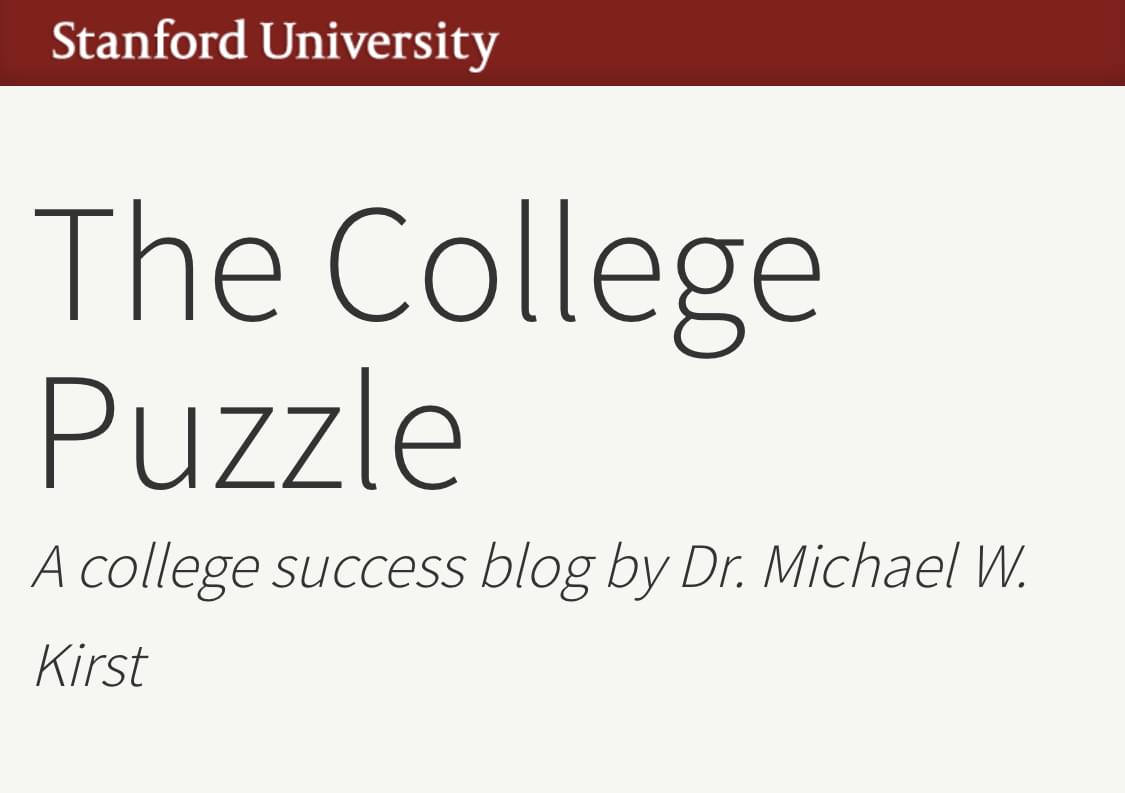Open The College Puzzle blog title link
The width and height of the screenshot is (1125, 793).
click(428, 347)
